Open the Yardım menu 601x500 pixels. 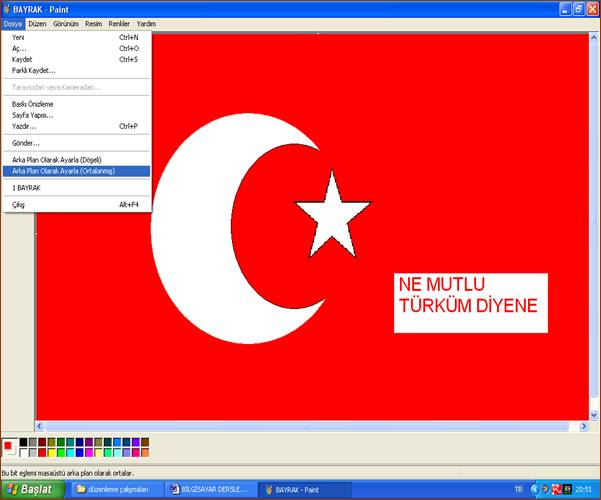click(146, 24)
